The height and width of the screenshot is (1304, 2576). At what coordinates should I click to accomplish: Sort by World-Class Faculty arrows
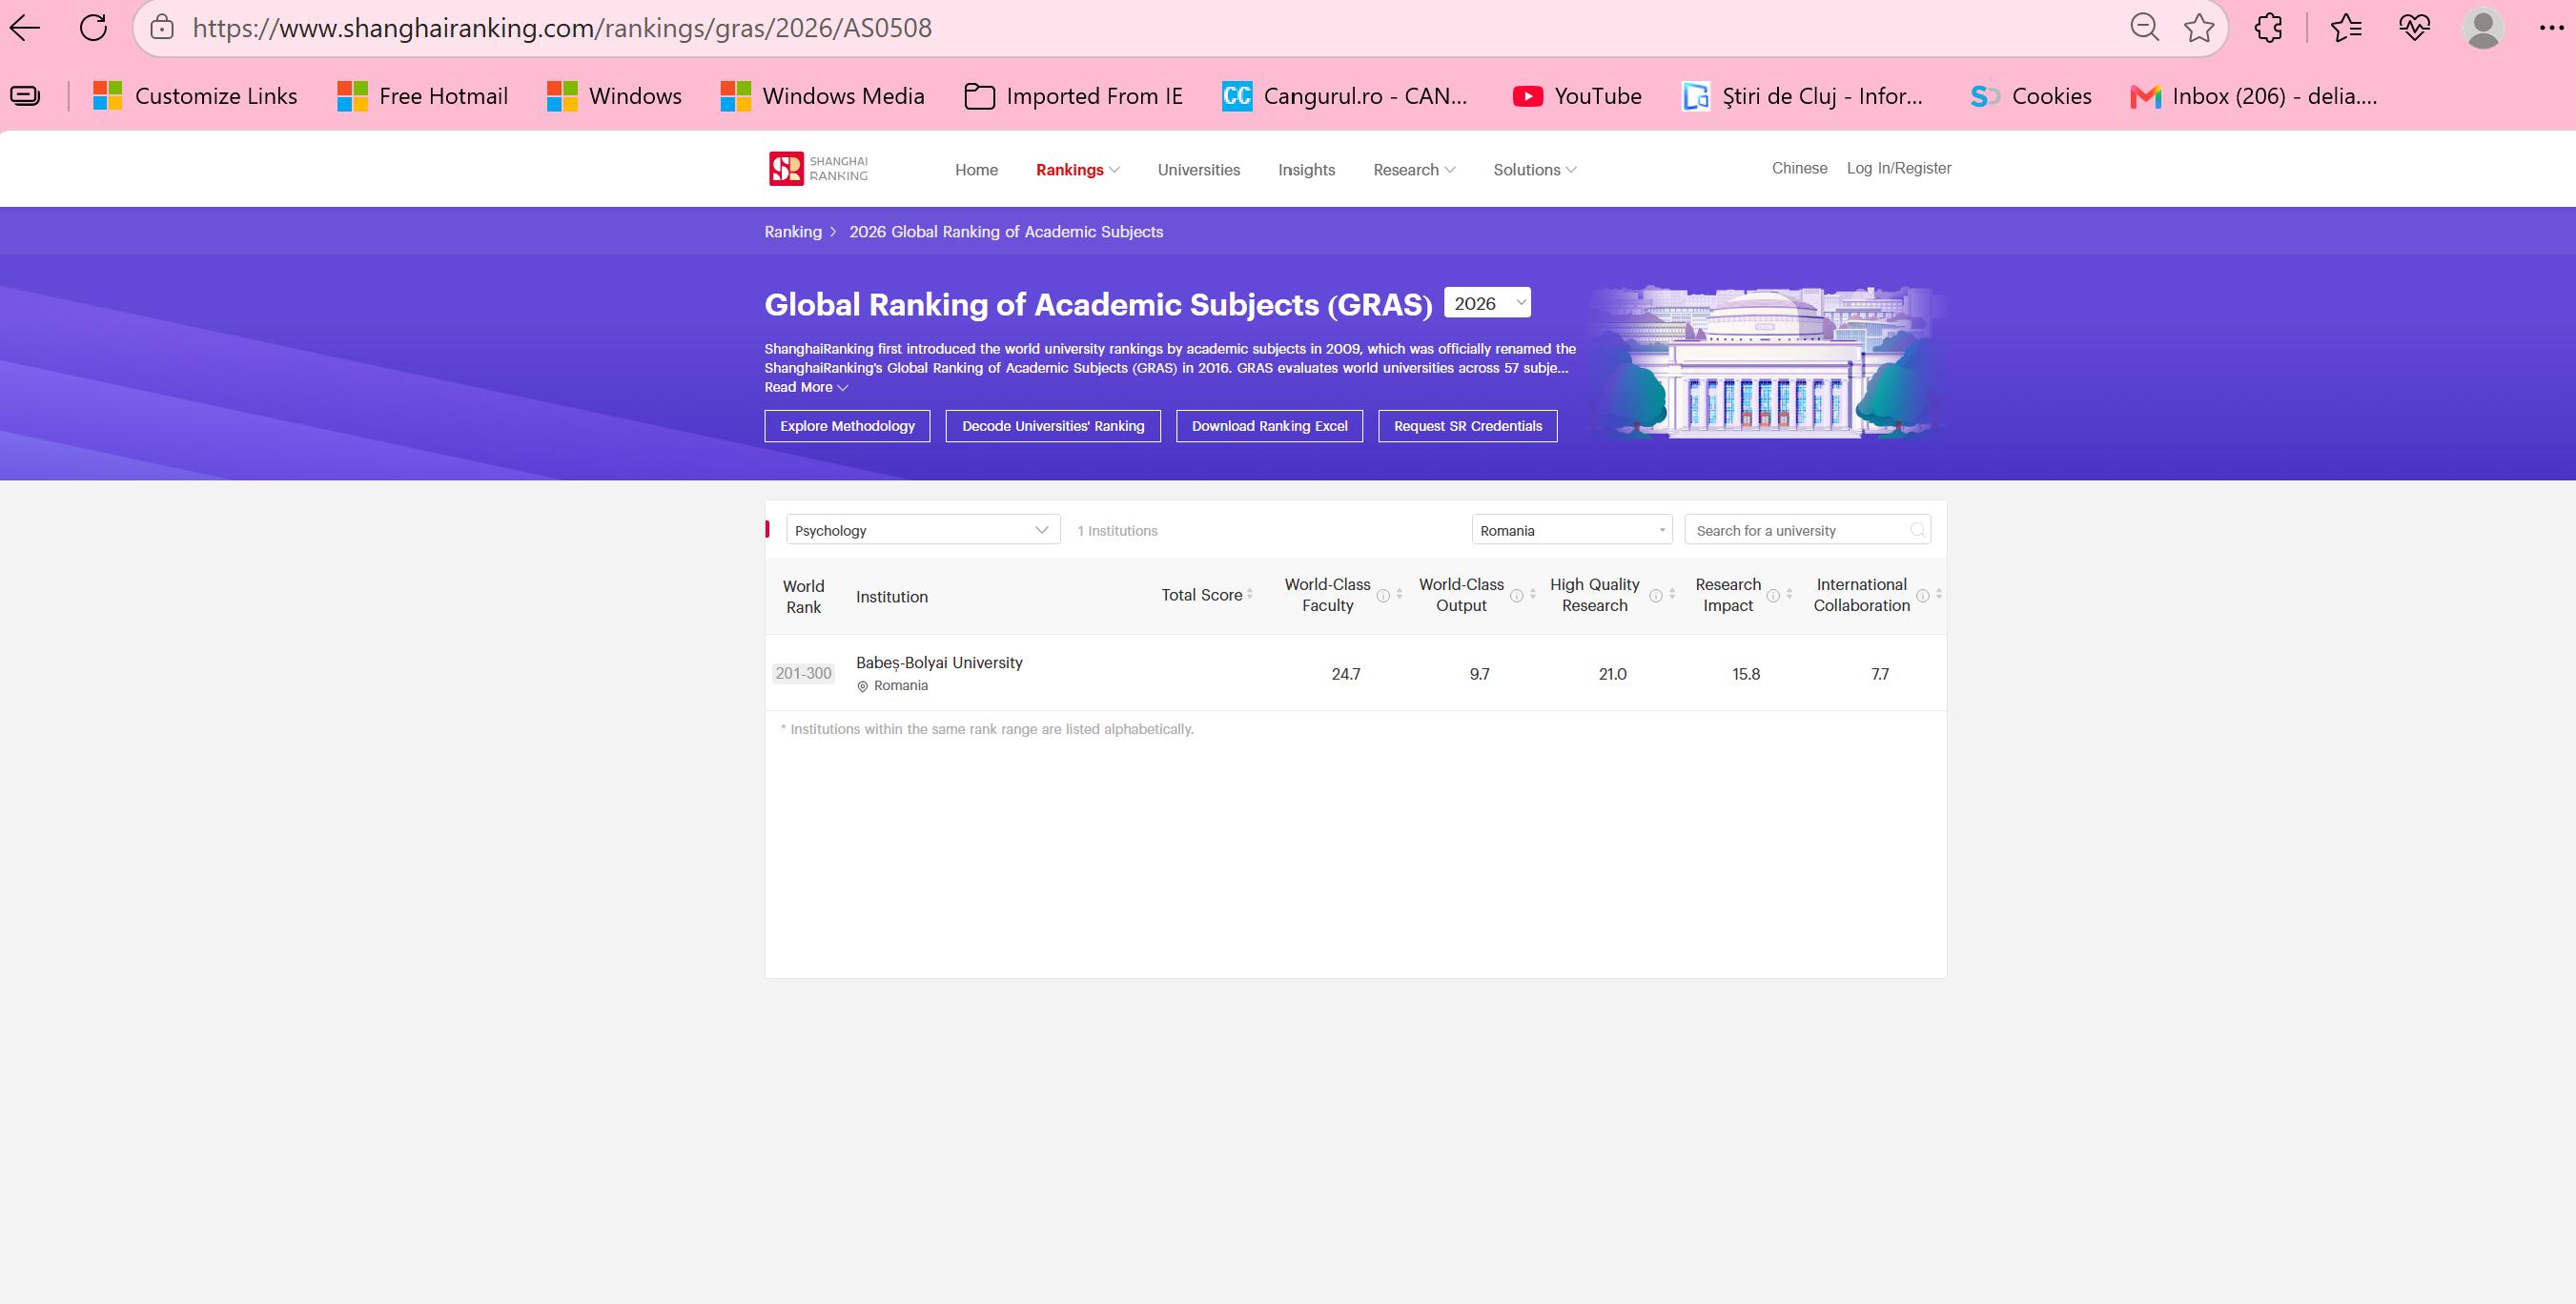click(x=1399, y=594)
